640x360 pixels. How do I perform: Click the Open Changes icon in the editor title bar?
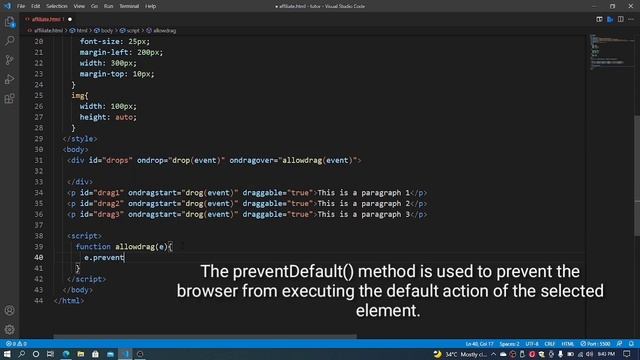599,19
